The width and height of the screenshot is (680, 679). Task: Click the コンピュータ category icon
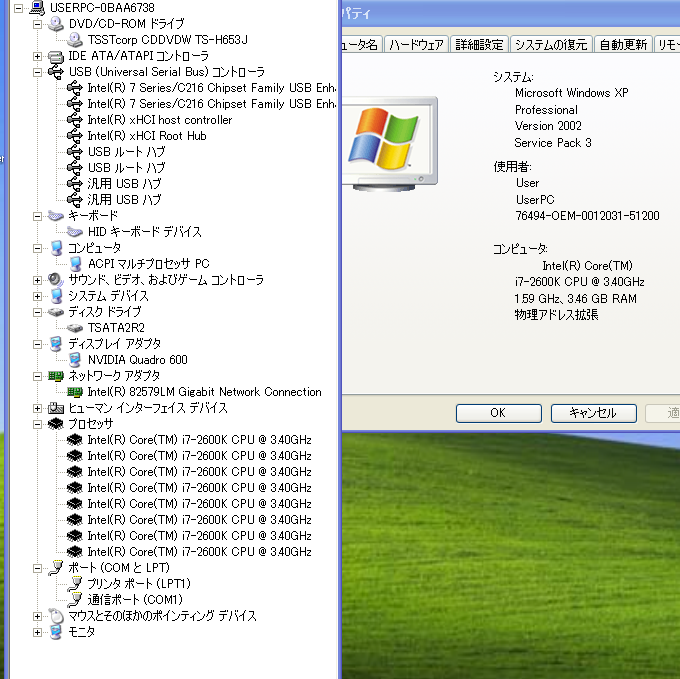click(x=56, y=248)
